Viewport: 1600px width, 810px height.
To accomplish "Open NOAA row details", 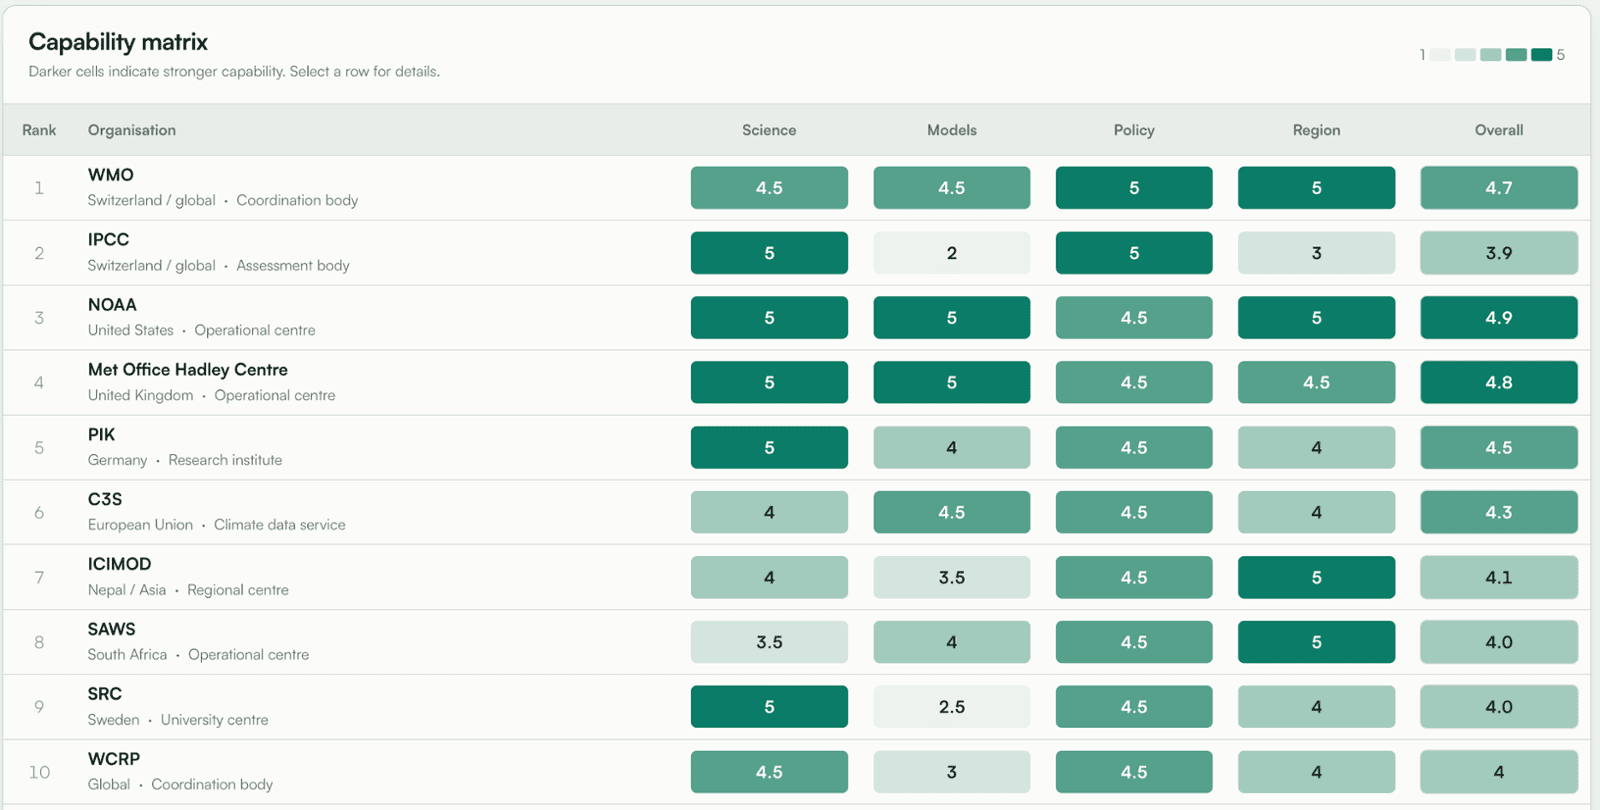I will pyautogui.click(x=796, y=318).
